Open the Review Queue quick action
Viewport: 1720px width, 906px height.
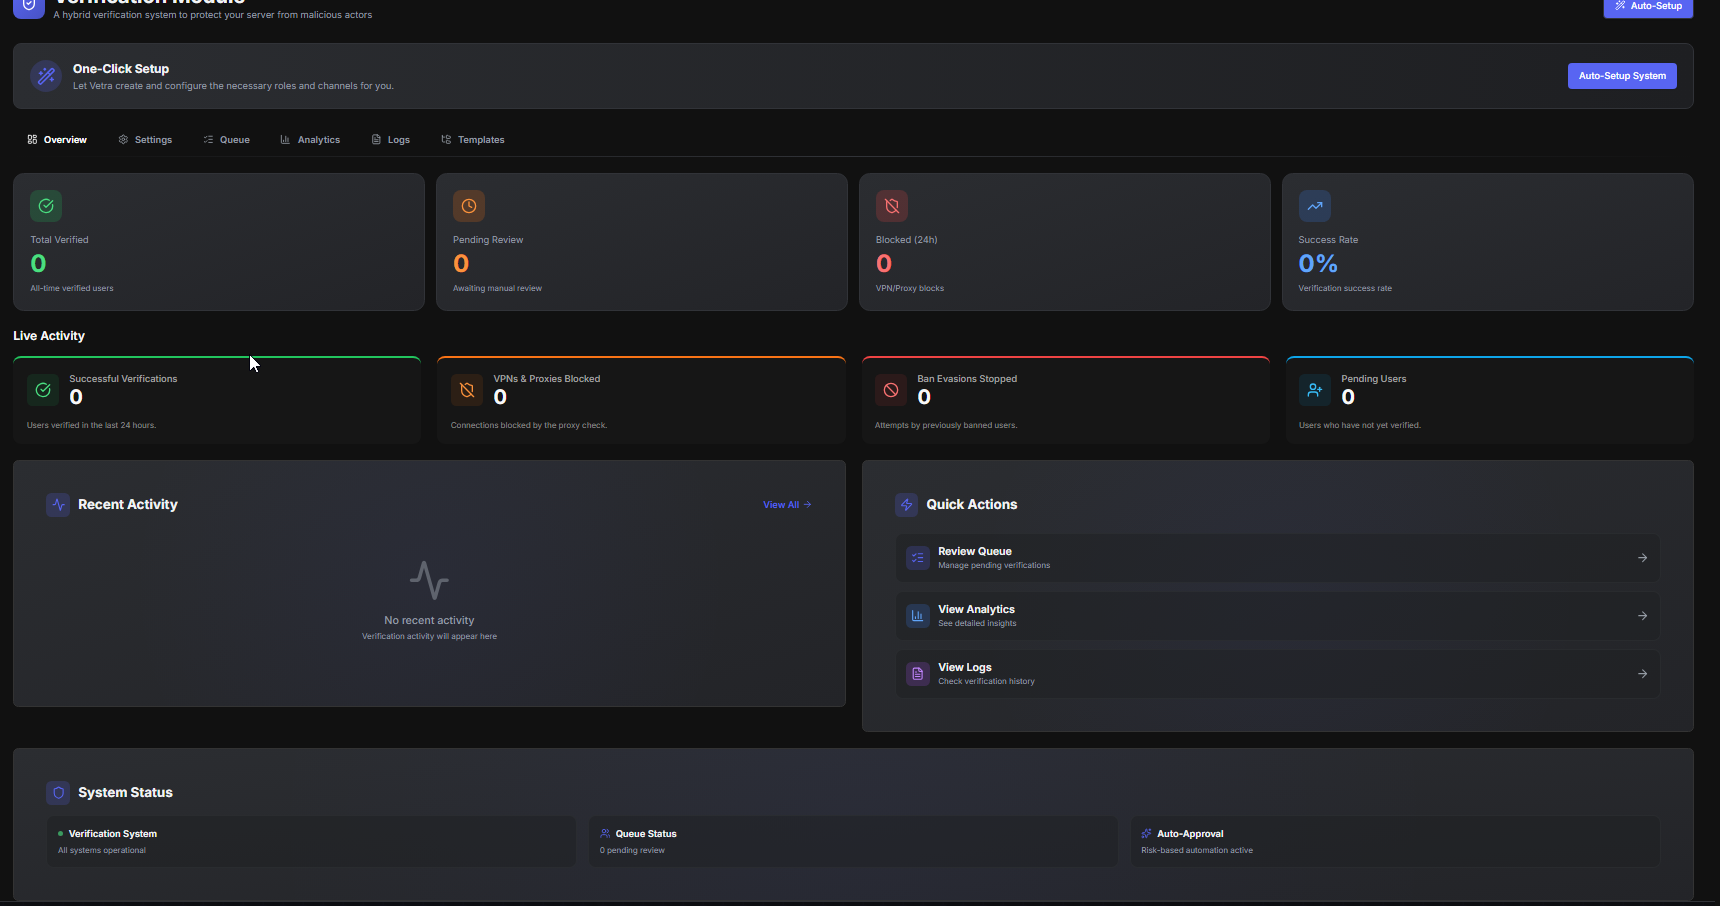[x=1276, y=558]
